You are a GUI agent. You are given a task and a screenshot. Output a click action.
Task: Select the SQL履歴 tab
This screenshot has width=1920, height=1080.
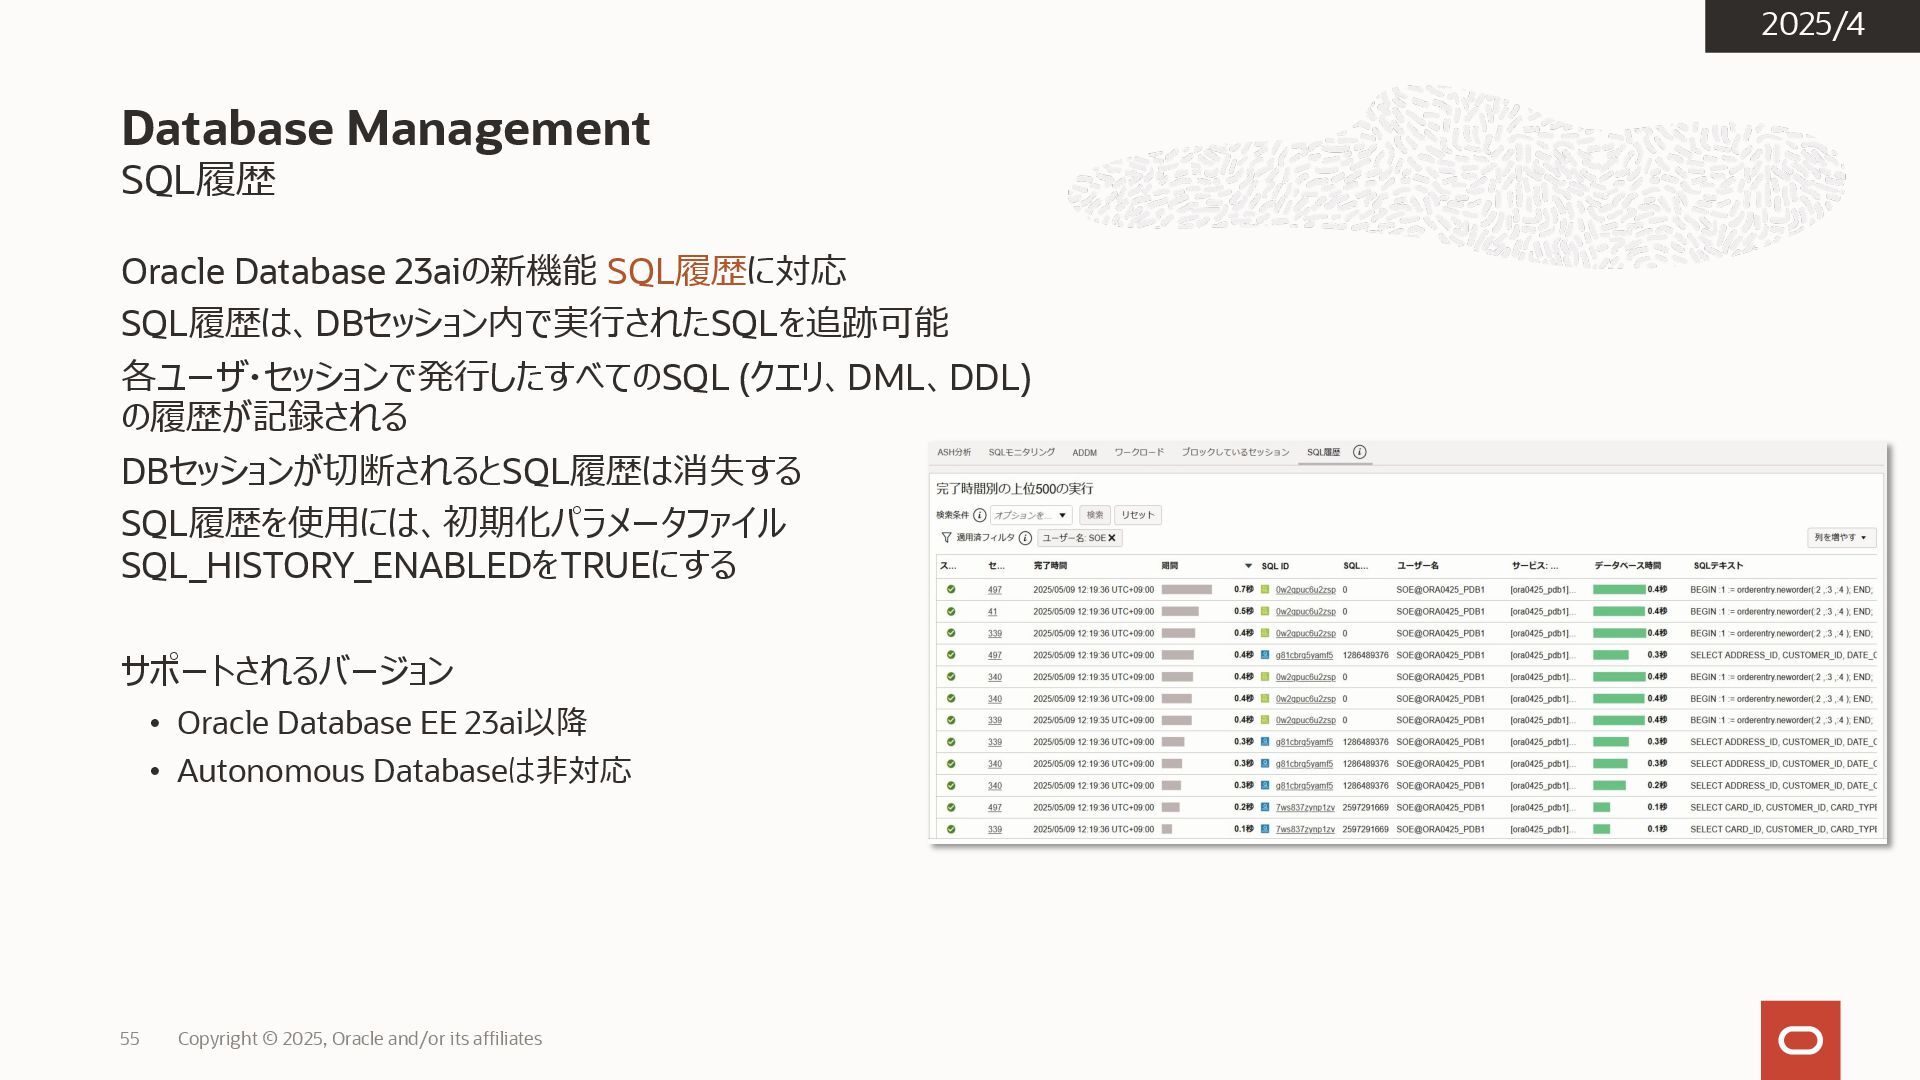[x=1323, y=453]
